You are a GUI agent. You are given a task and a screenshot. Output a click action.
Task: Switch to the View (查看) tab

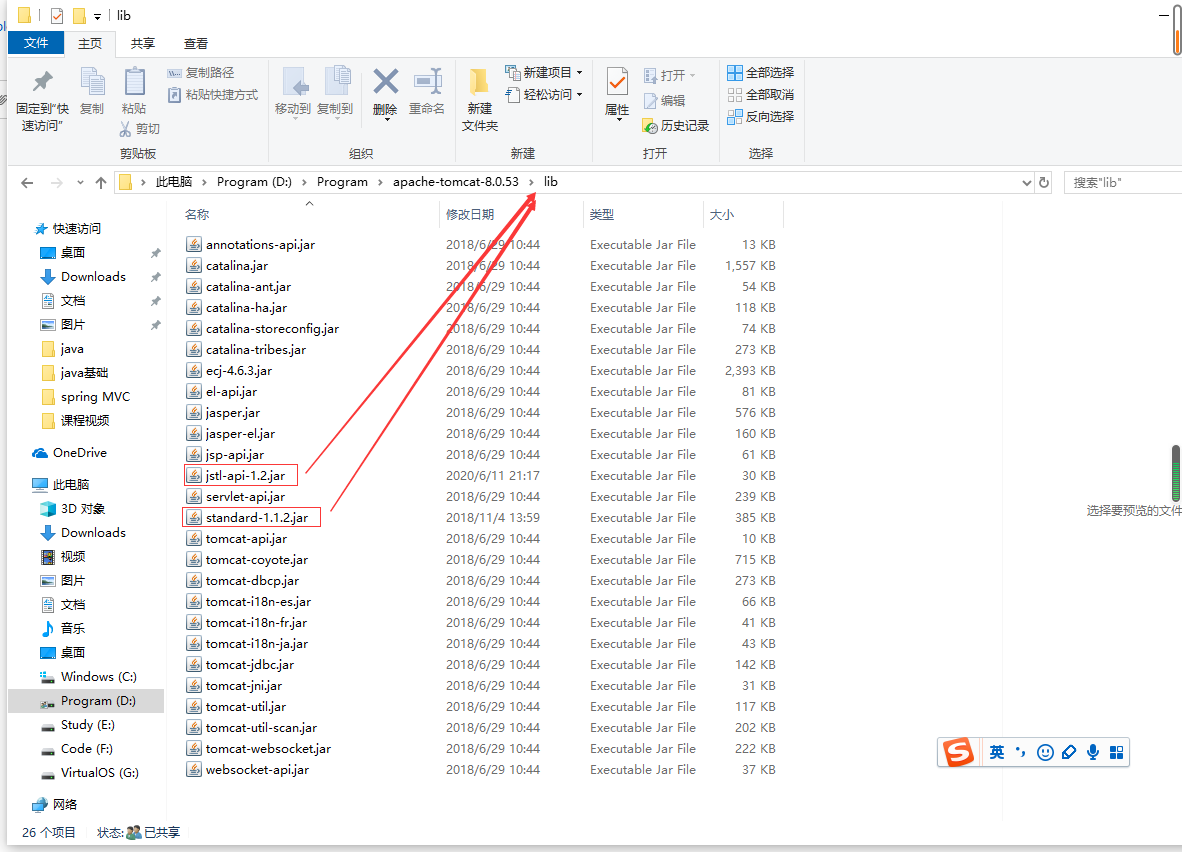(195, 44)
